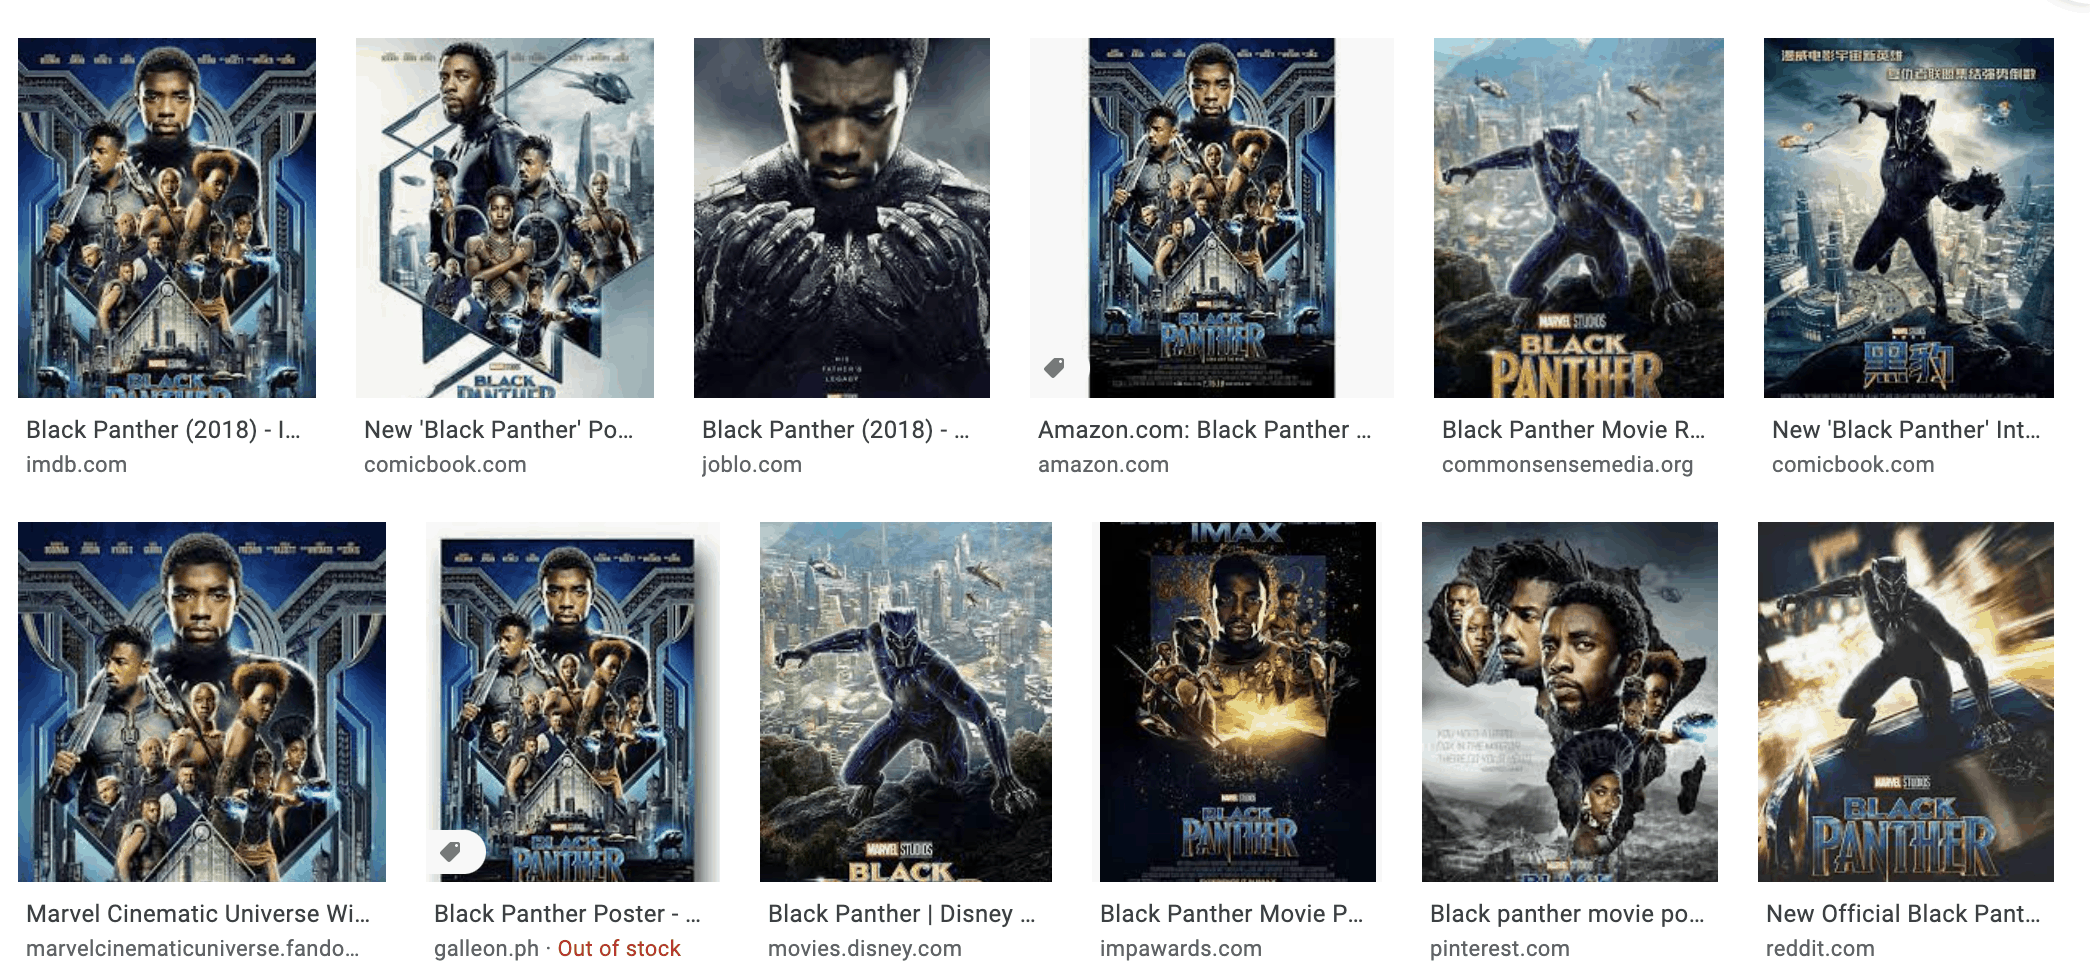Open the Chinese international poster from comicbook.com

tap(1909, 218)
